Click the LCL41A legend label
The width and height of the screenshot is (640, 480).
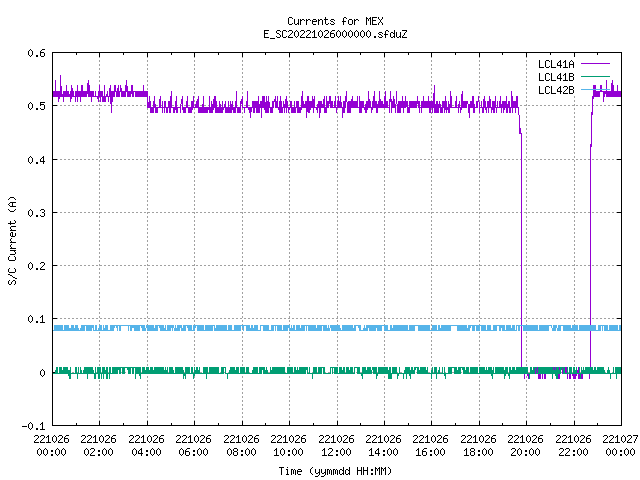coord(556,64)
